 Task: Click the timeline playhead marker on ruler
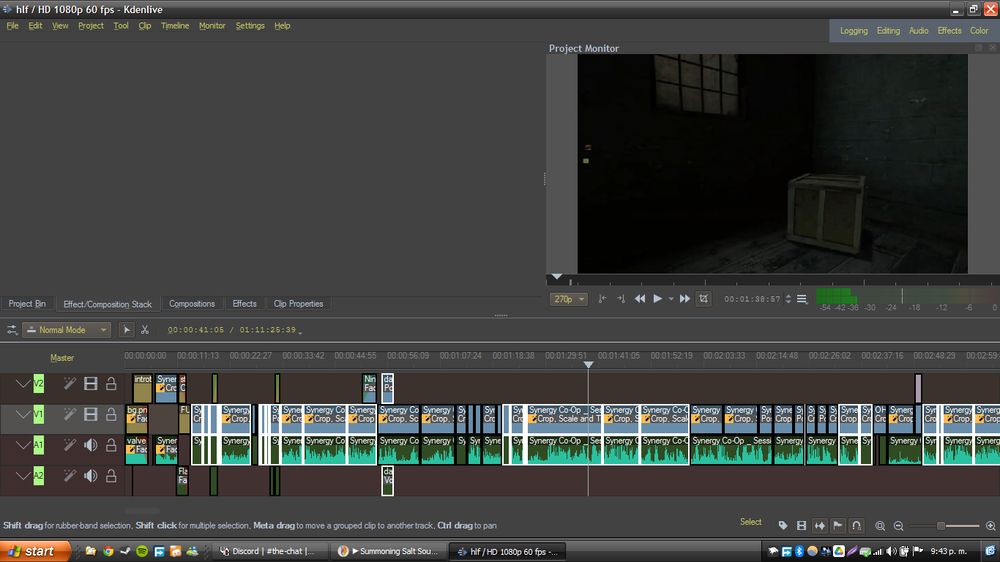pyautogui.click(x=588, y=364)
